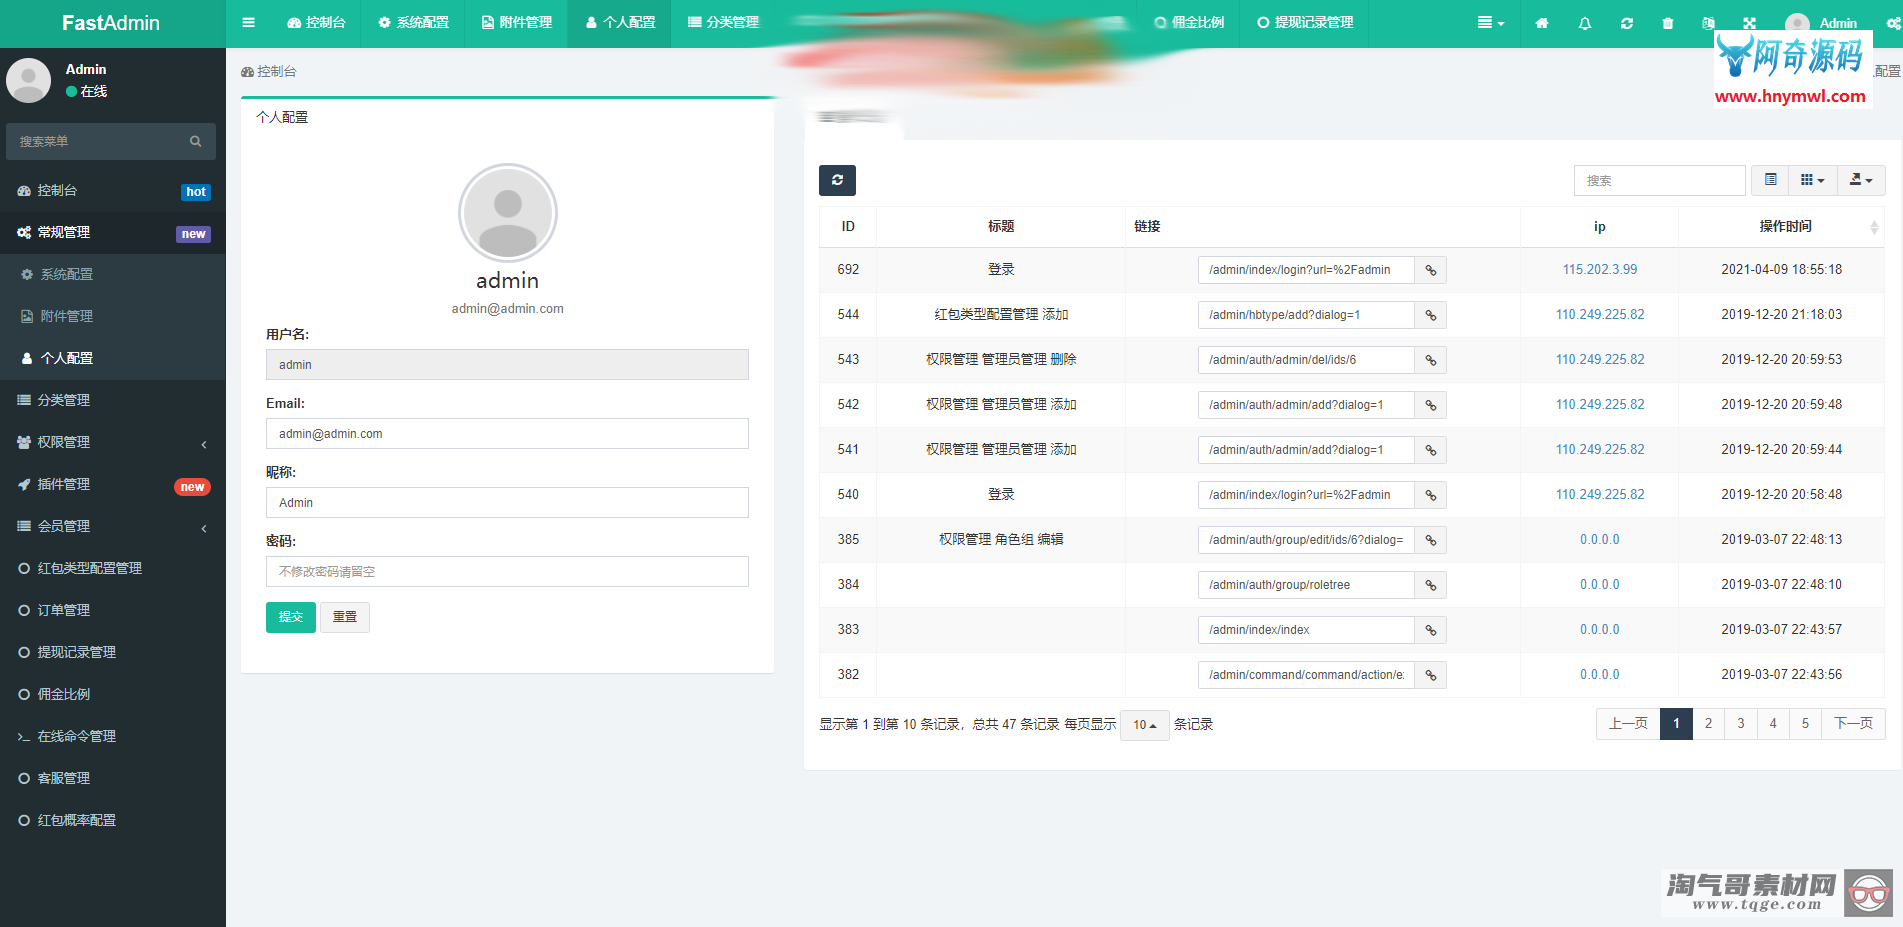Toggle the table card view button
This screenshot has height=927, width=1903.
click(x=1770, y=180)
